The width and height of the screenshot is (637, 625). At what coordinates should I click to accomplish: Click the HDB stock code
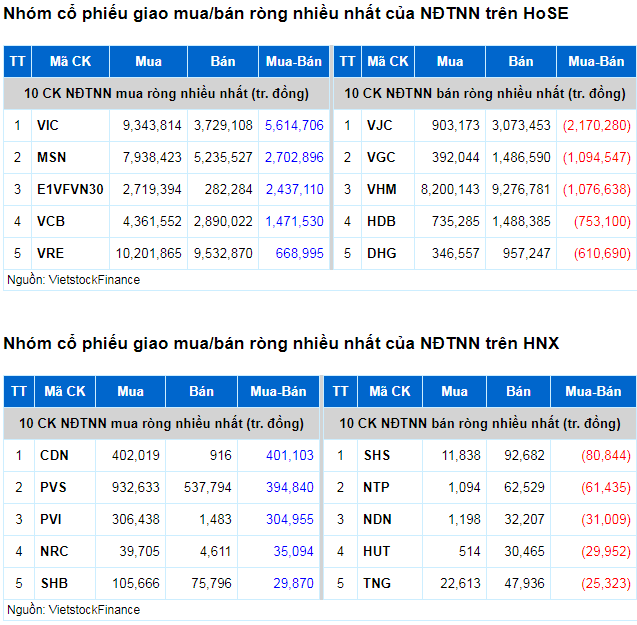point(381,221)
